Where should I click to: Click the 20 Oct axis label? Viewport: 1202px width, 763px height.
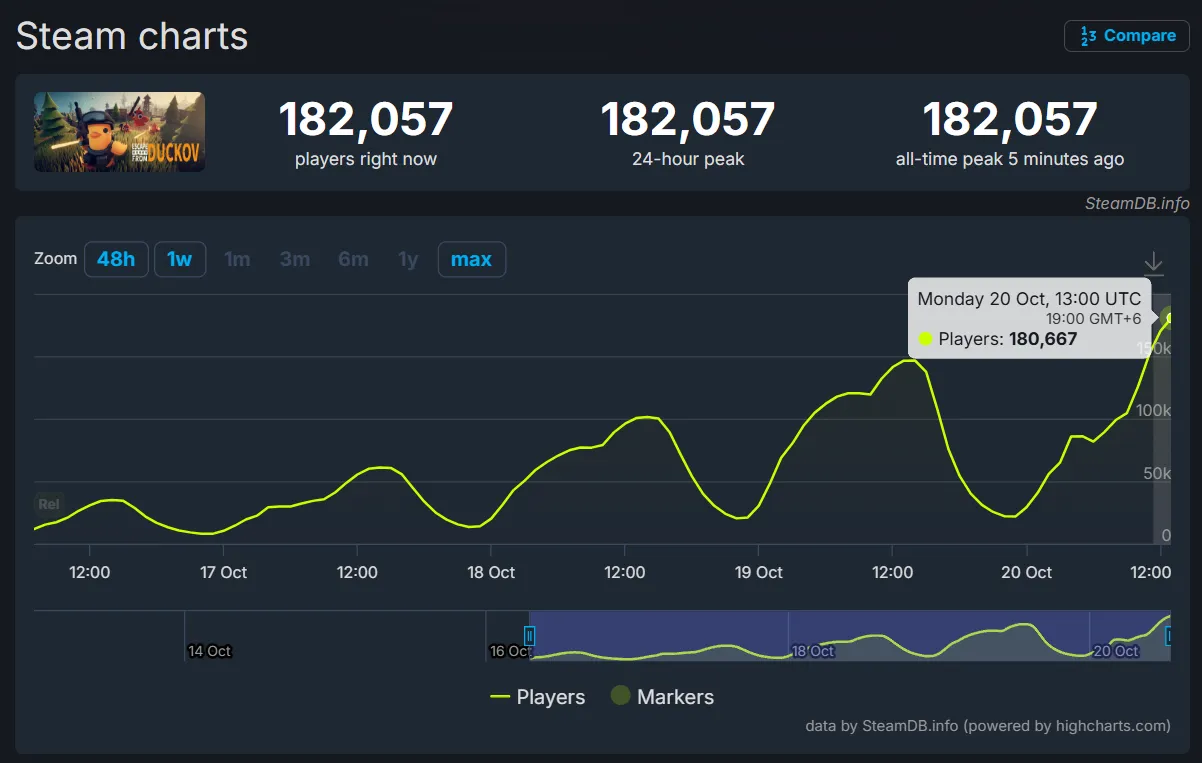click(1027, 572)
